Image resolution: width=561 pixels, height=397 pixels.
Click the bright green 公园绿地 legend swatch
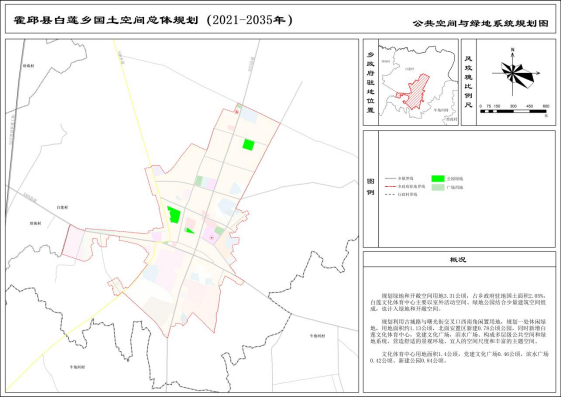click(x=438, y=178)
